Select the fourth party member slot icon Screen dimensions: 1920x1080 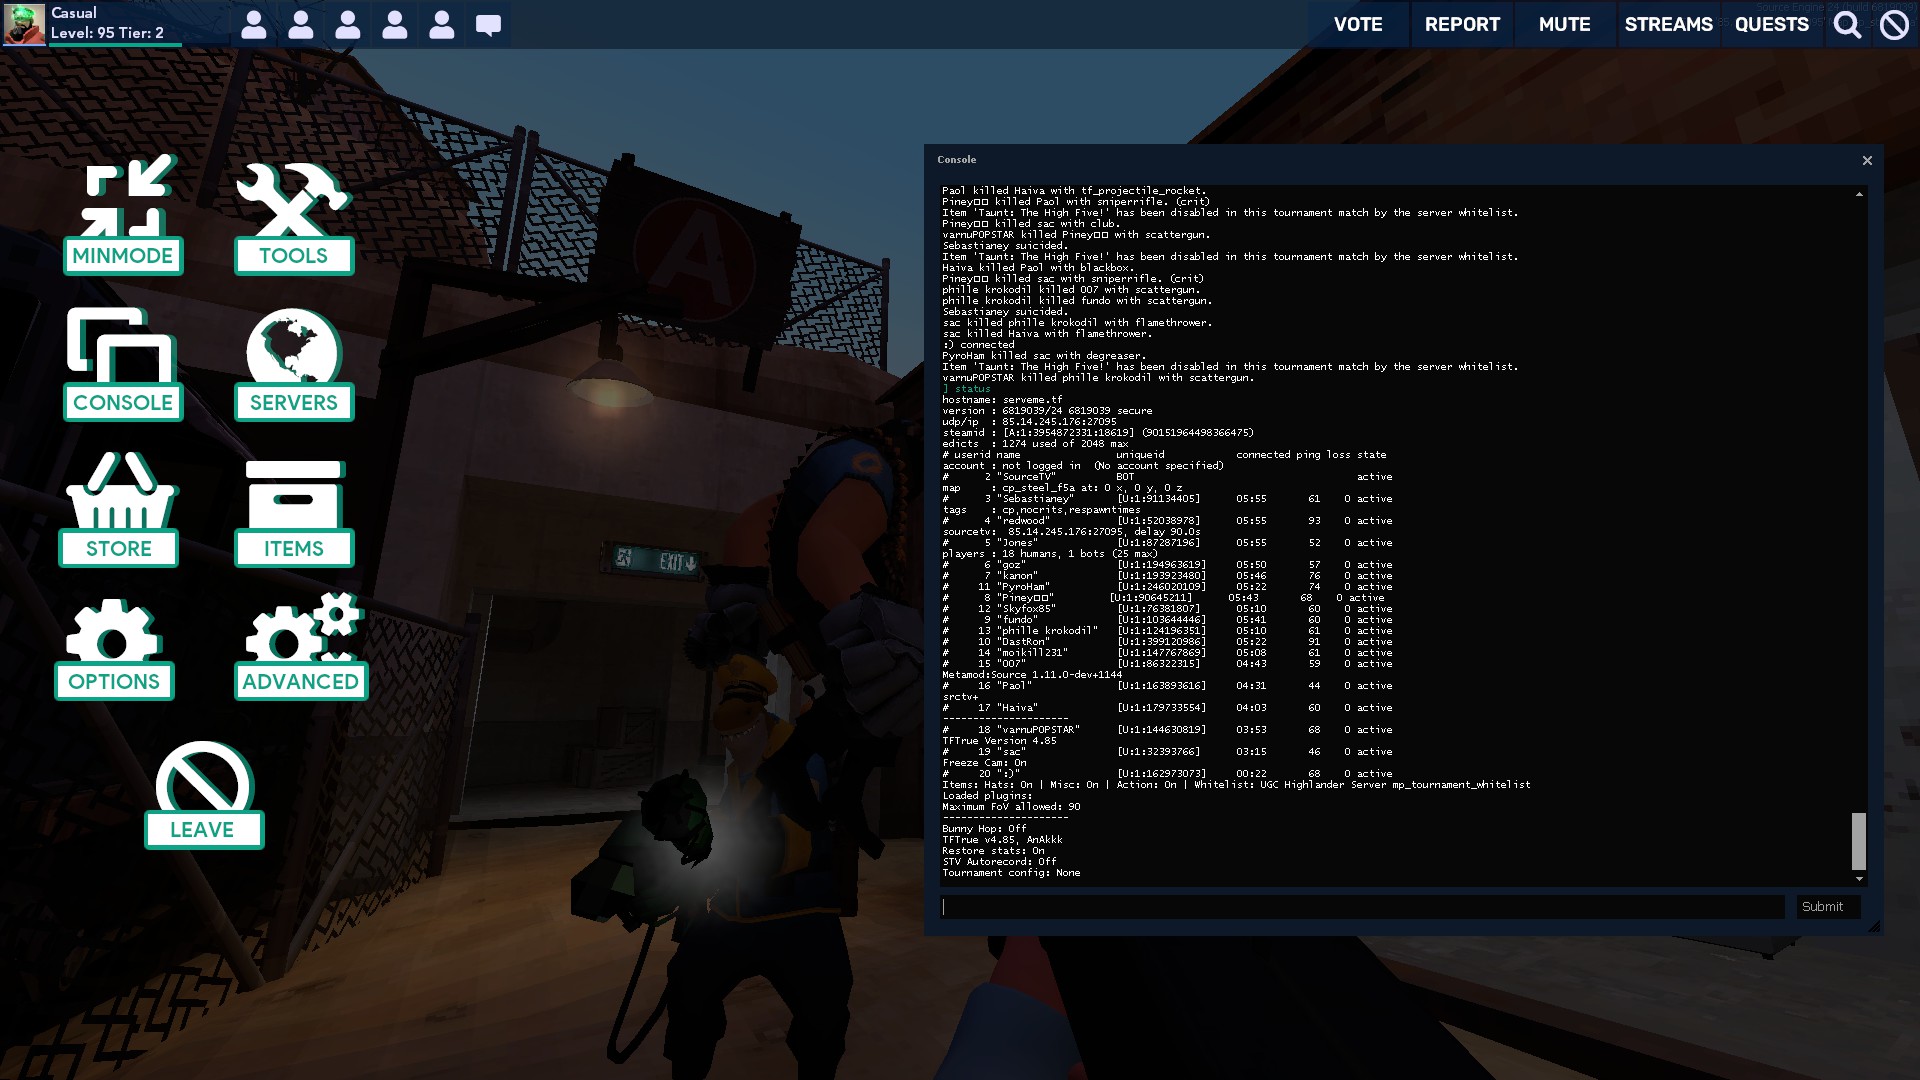point(395,25)
